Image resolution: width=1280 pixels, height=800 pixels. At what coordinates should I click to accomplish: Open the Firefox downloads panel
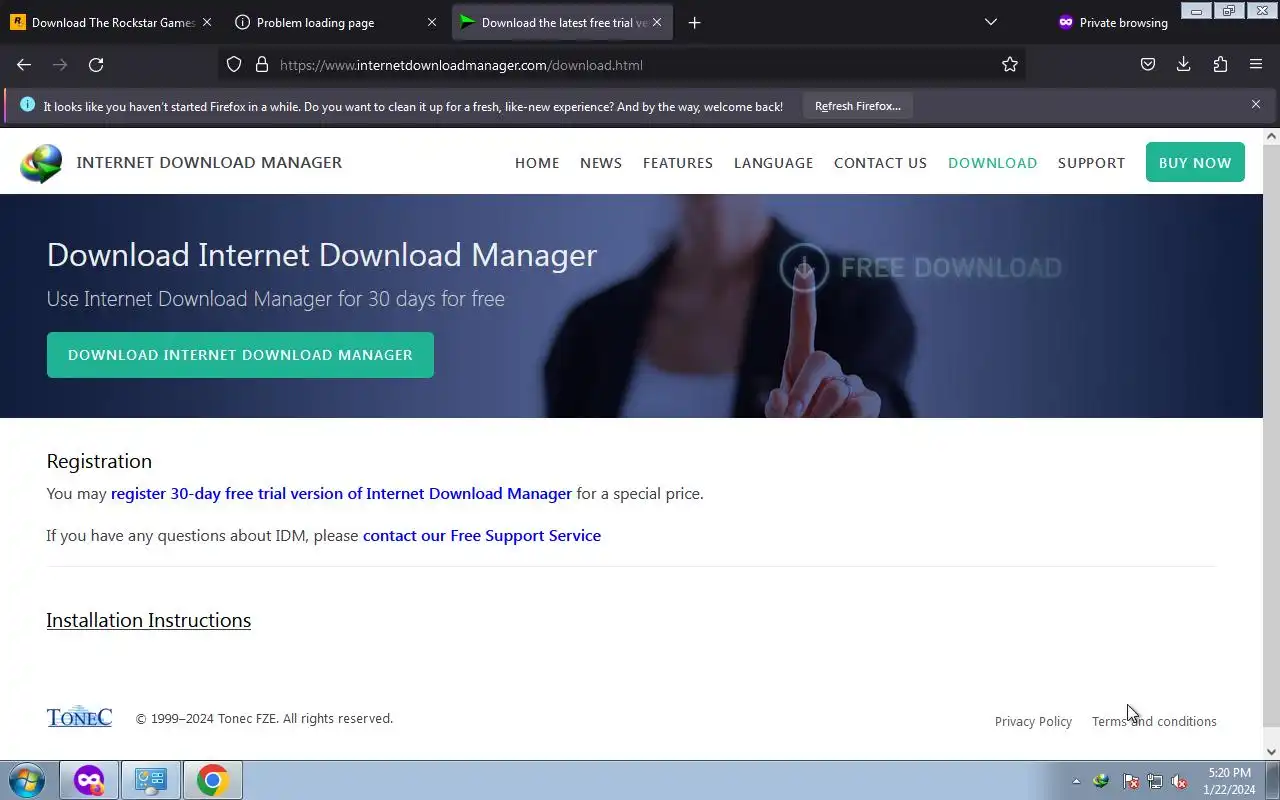[x=1184, y=65]
